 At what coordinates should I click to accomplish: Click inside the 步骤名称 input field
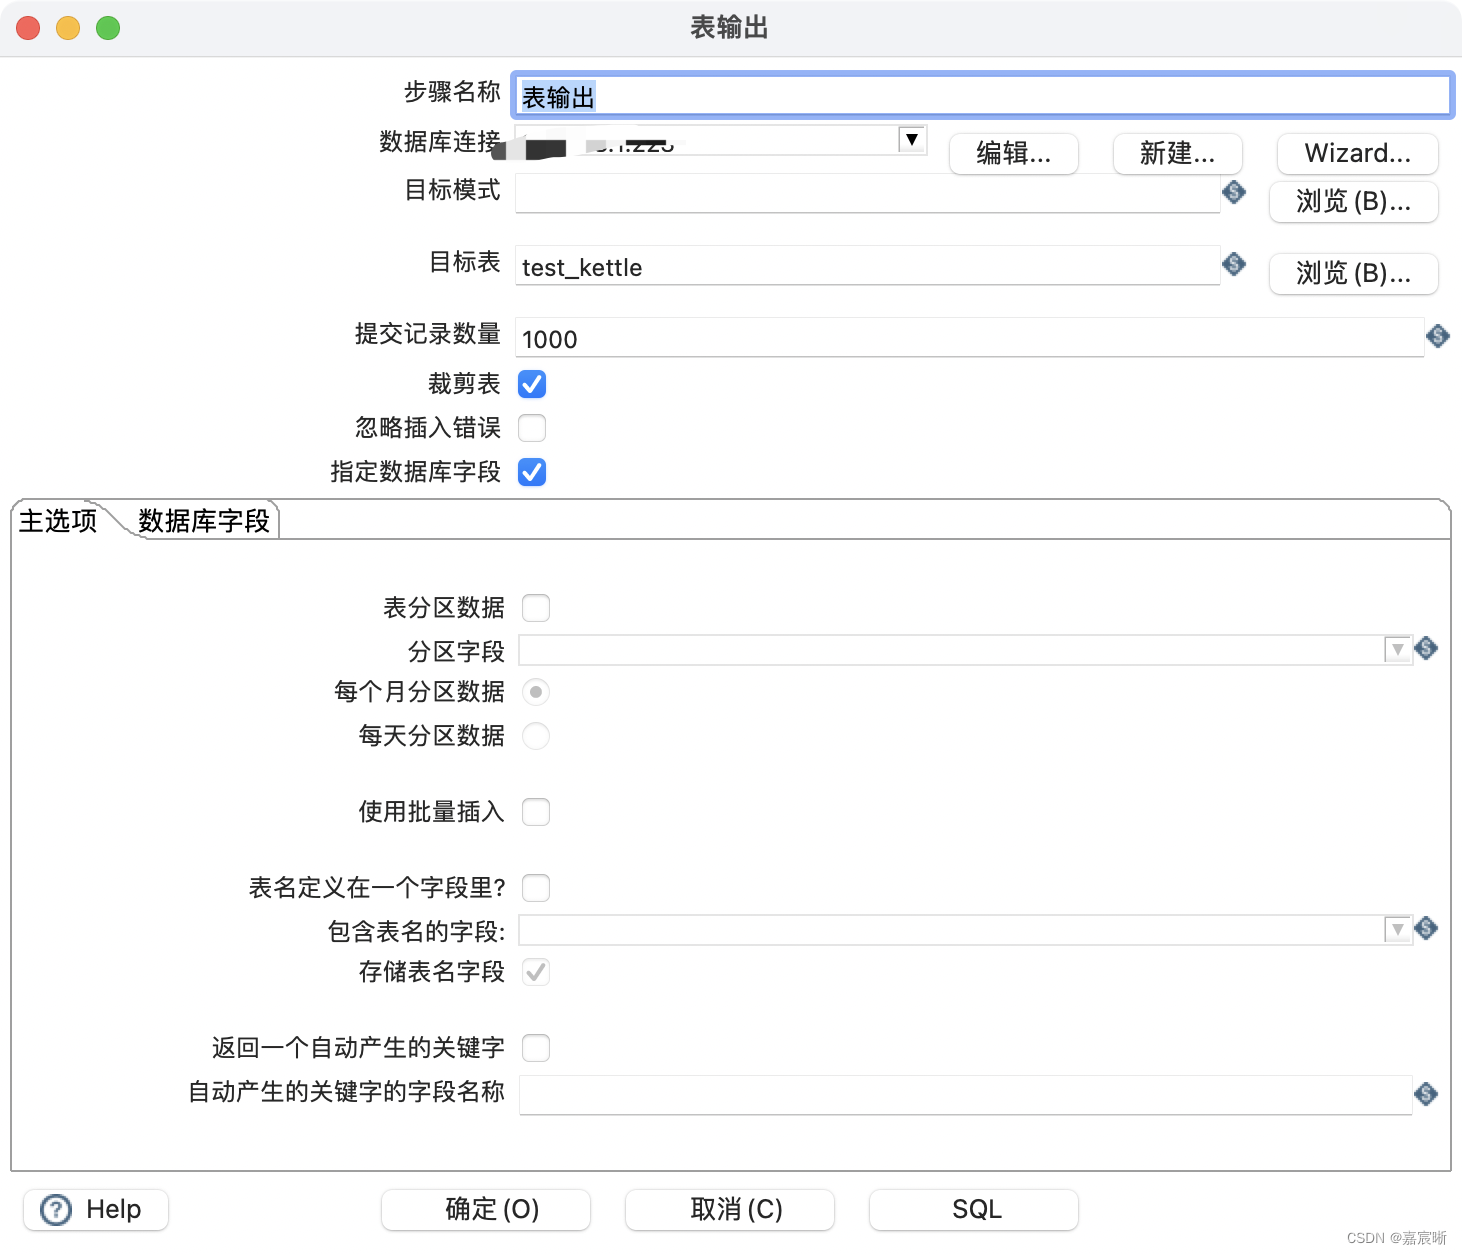(x=900, y=95)
